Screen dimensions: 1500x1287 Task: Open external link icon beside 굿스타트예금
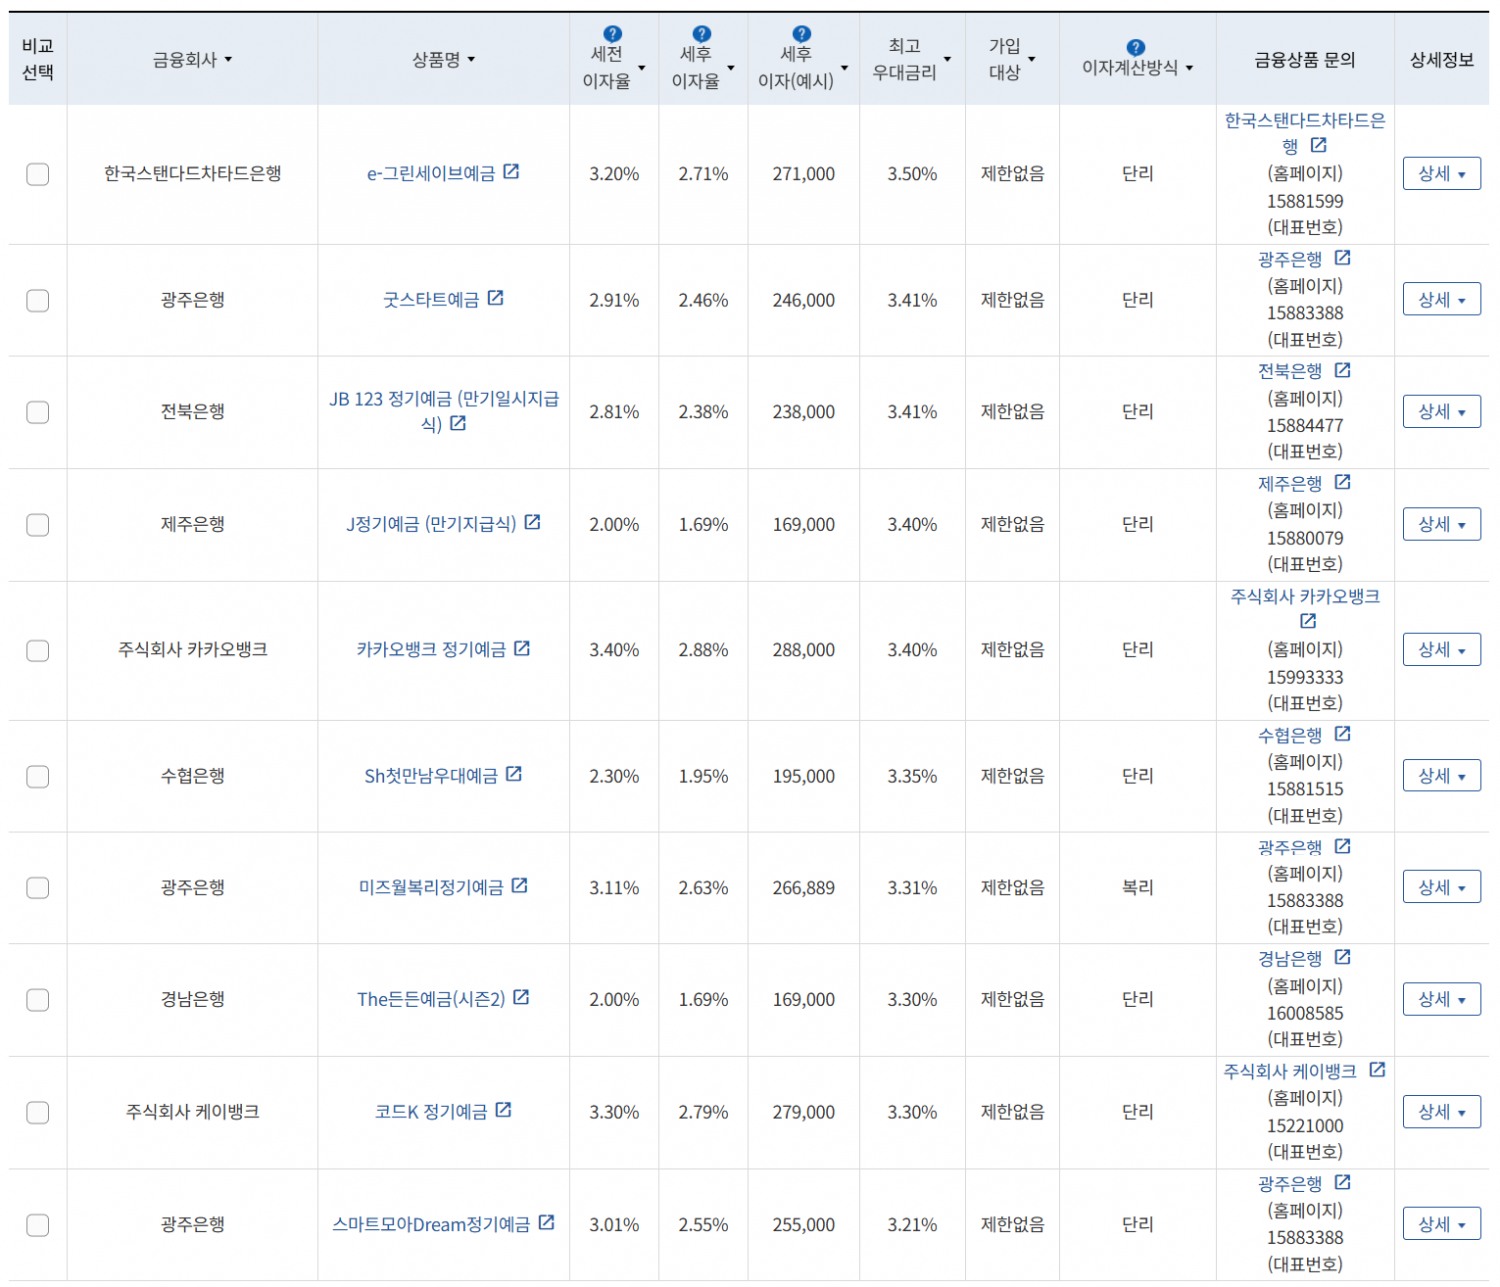coord(495,298)
